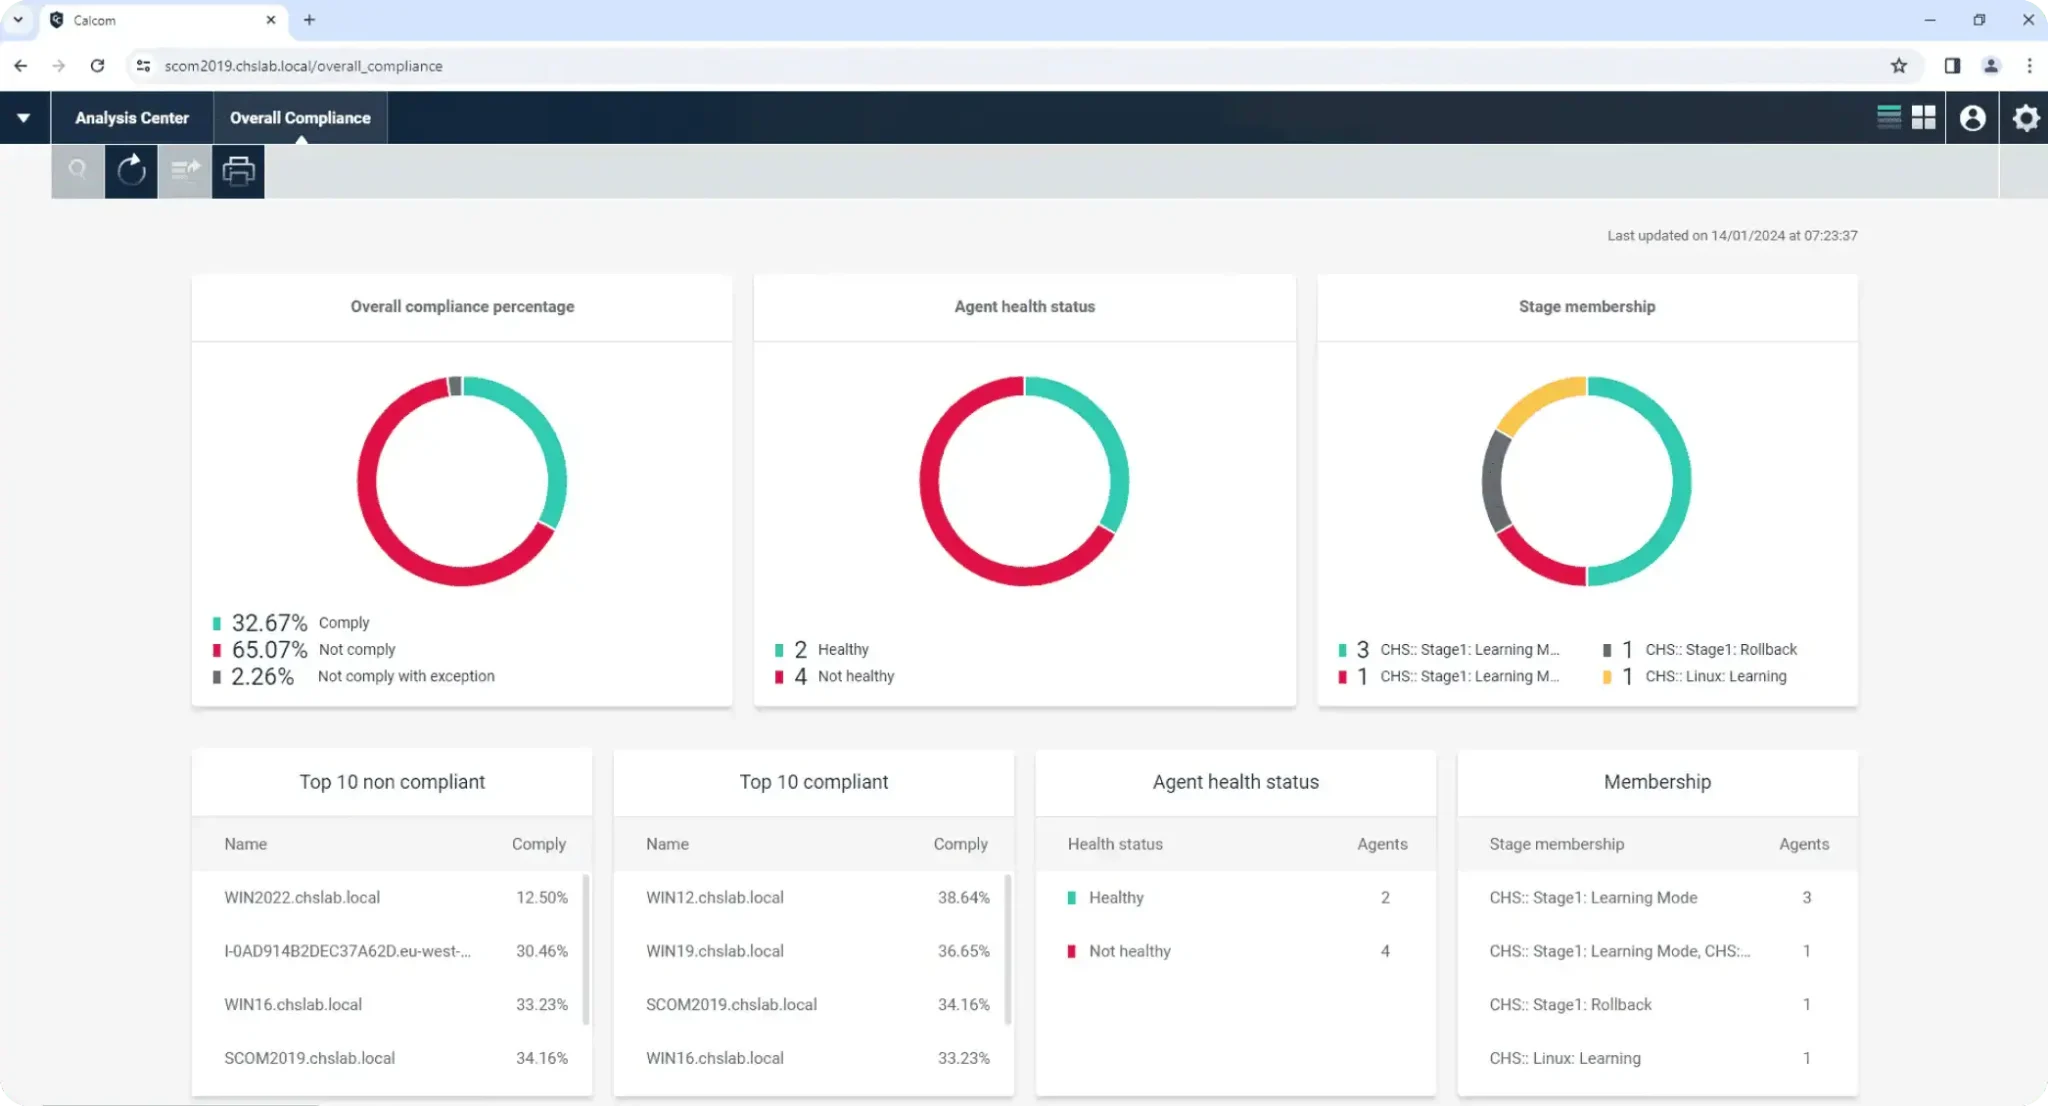Expand the navigation dropdown arrow in header
Screen dimensions: 2048x1106
click(x=23, y=118)
